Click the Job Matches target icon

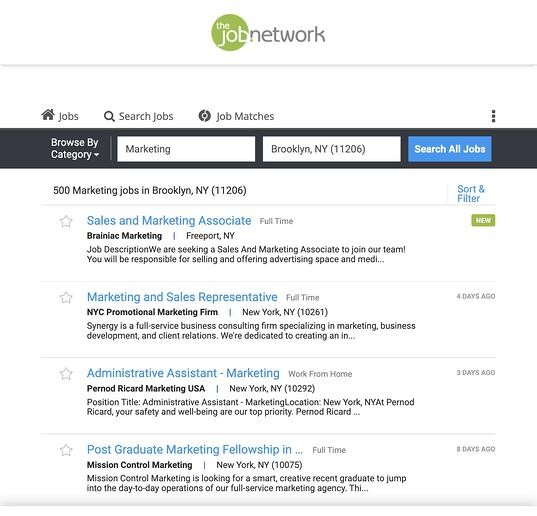204,116
